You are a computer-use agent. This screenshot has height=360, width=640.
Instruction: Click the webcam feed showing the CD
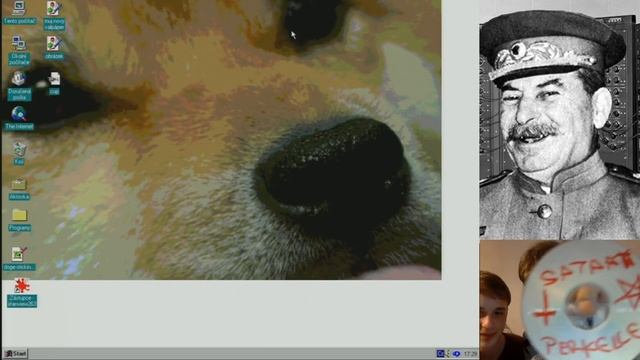pos(560,300)
